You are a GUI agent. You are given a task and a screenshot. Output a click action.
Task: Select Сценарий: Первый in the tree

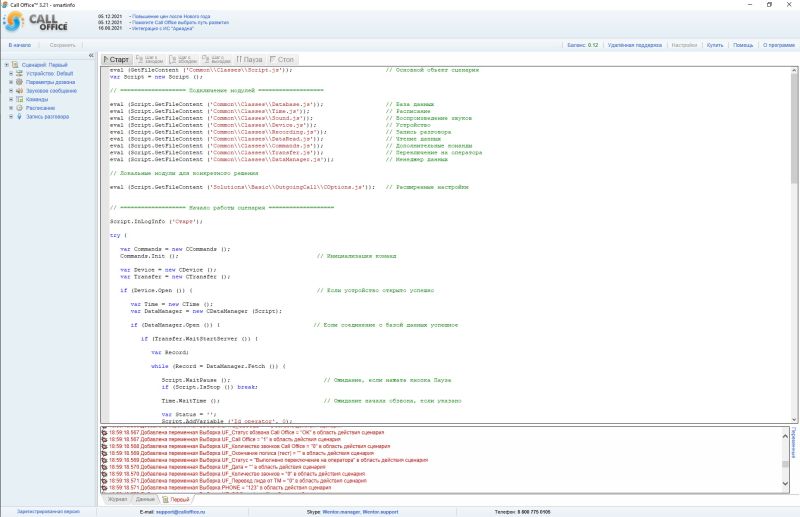coord(44,65)
